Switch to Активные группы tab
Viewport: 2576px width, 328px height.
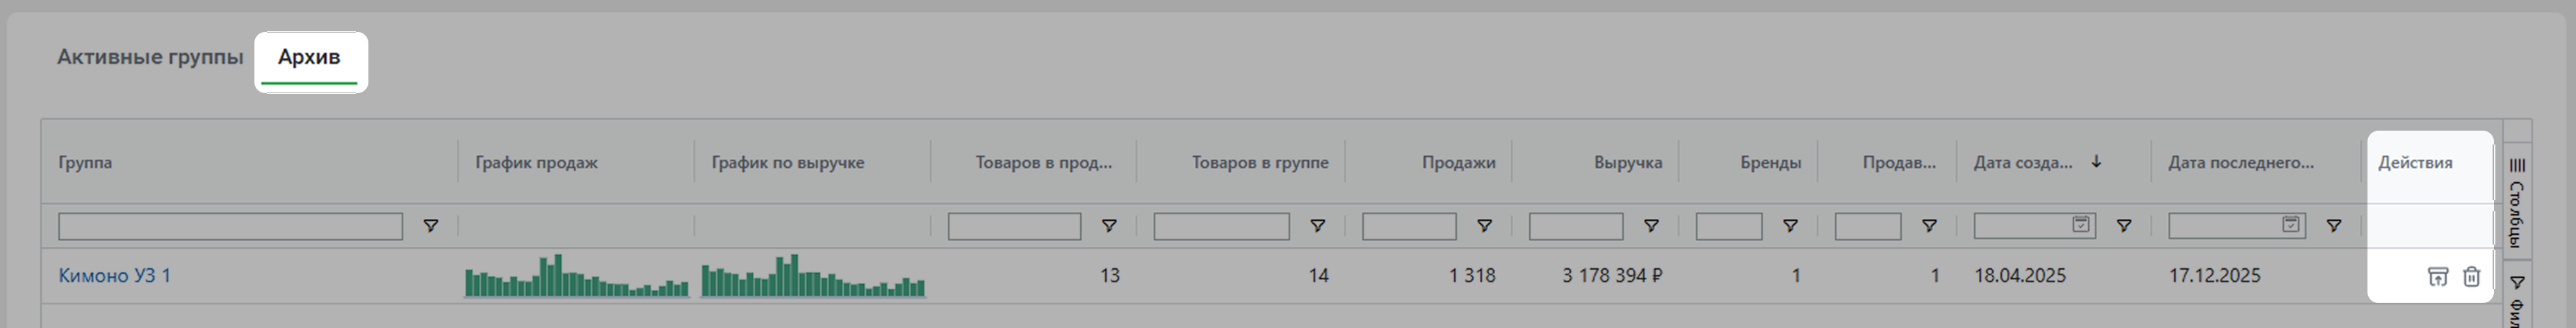150,57
